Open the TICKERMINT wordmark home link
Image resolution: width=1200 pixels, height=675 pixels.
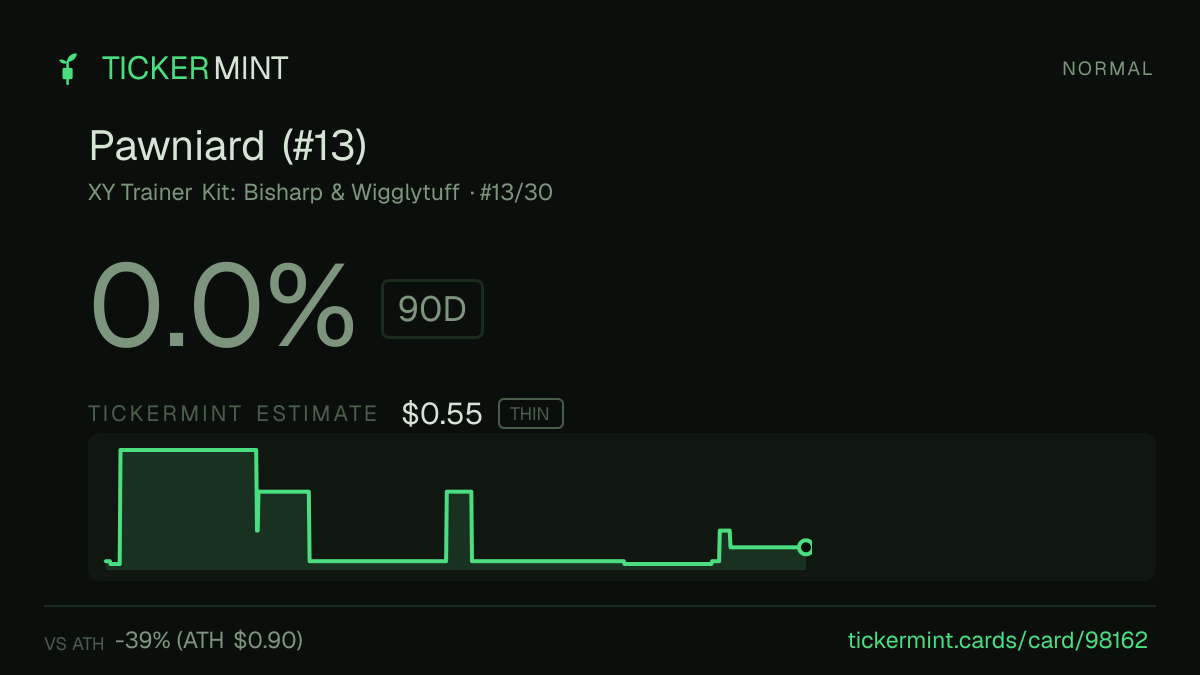click(x=195, y=68)
